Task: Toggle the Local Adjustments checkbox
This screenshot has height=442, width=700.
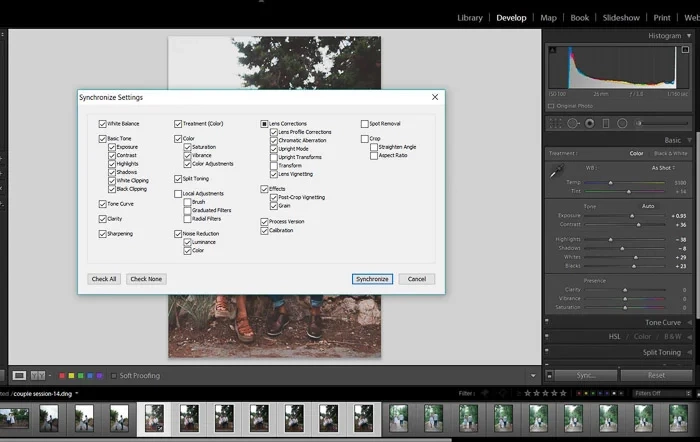Action: [x=178, y=193]
